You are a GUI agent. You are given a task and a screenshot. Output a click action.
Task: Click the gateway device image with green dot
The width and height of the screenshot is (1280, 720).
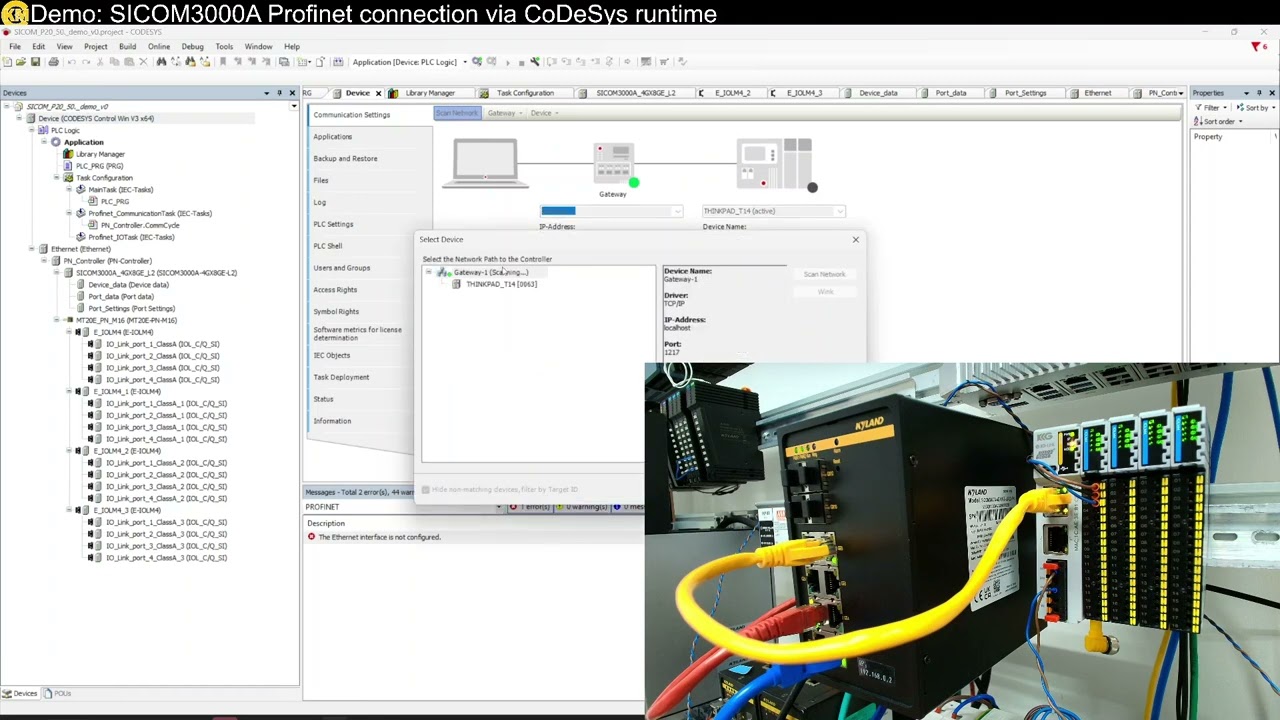(613, 165)
